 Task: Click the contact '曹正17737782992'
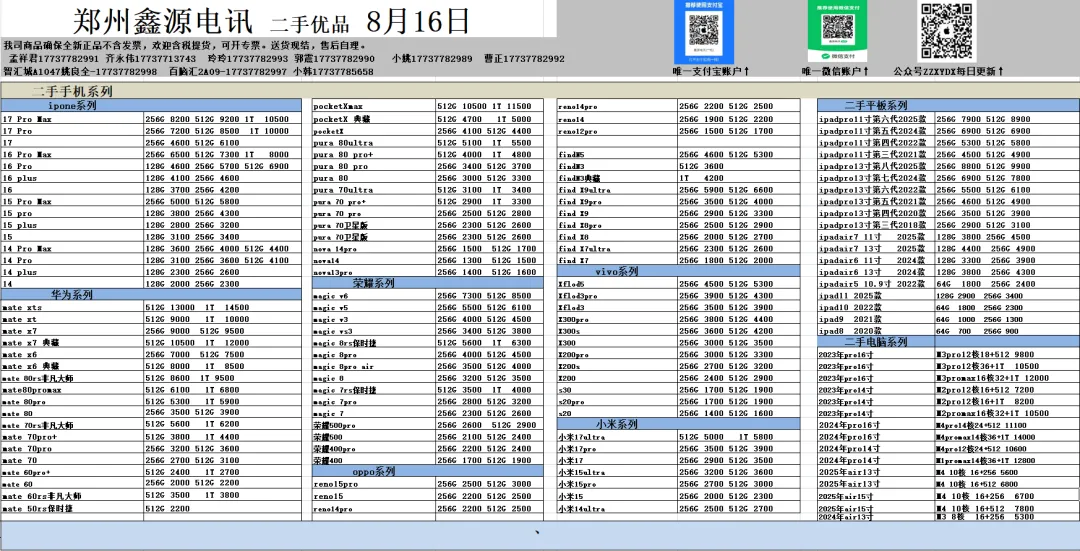tap(523, 59)
